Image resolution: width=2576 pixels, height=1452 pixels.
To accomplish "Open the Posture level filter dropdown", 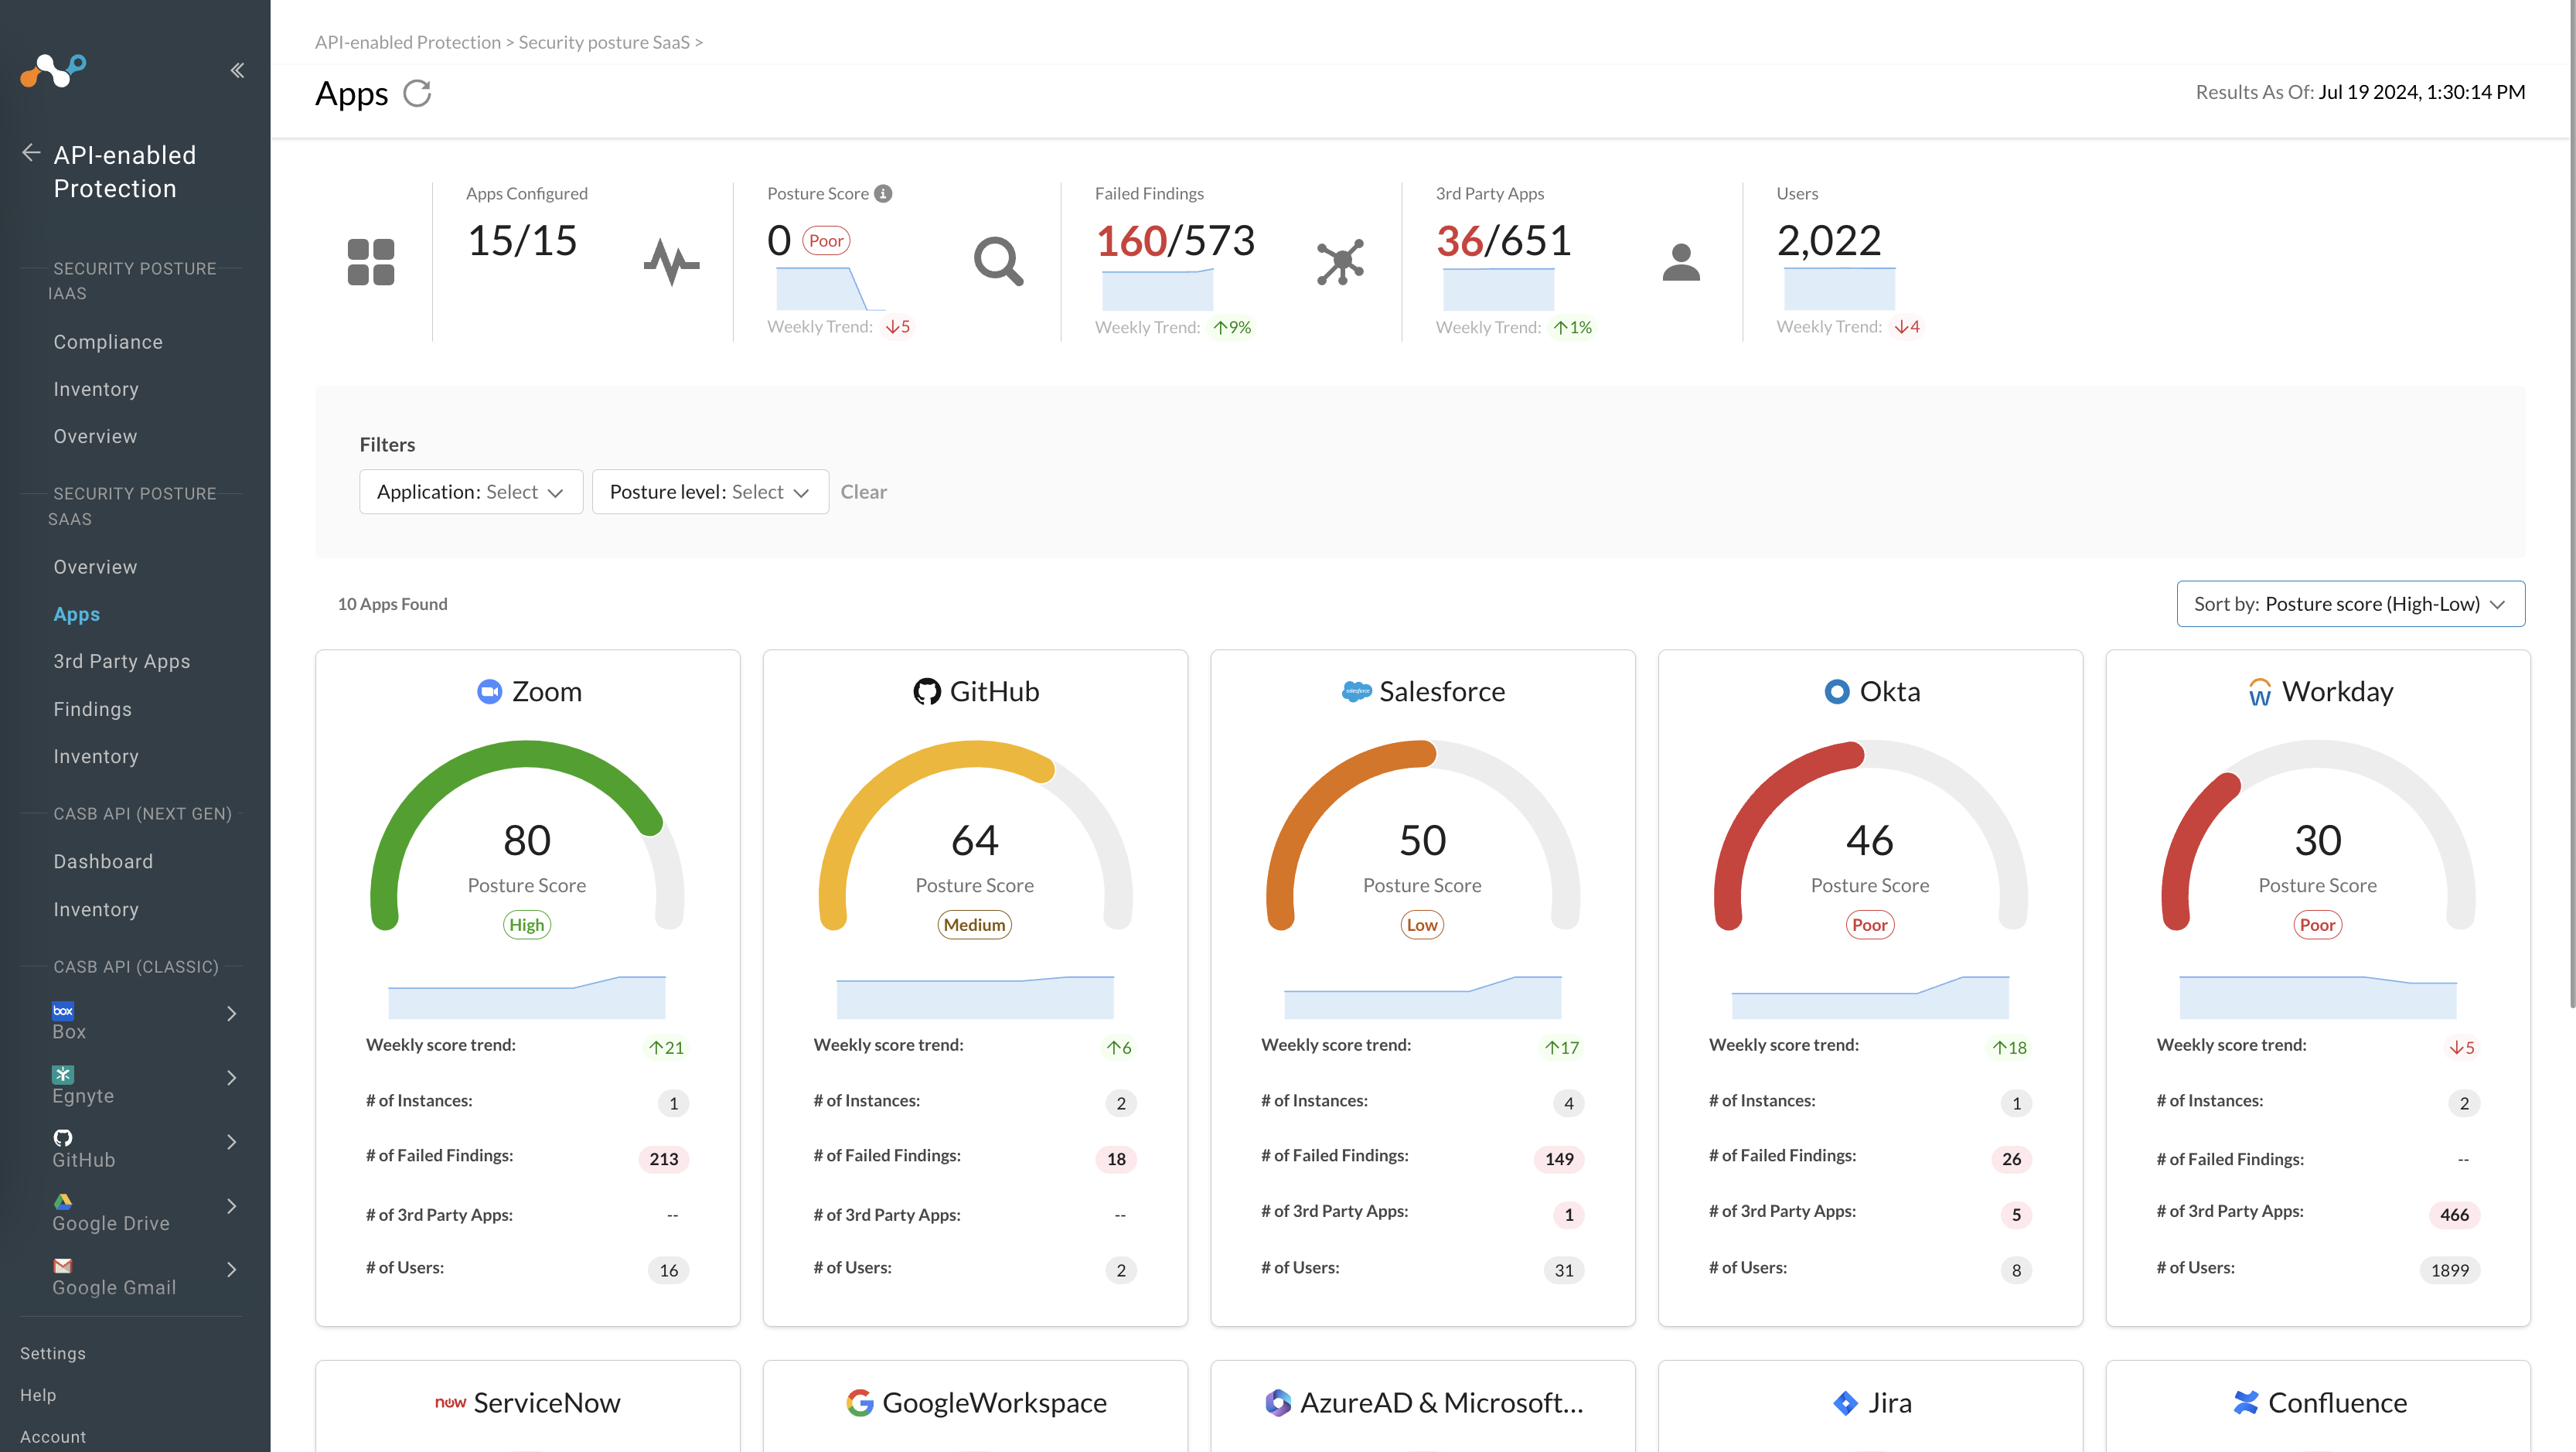I will 710,491.
